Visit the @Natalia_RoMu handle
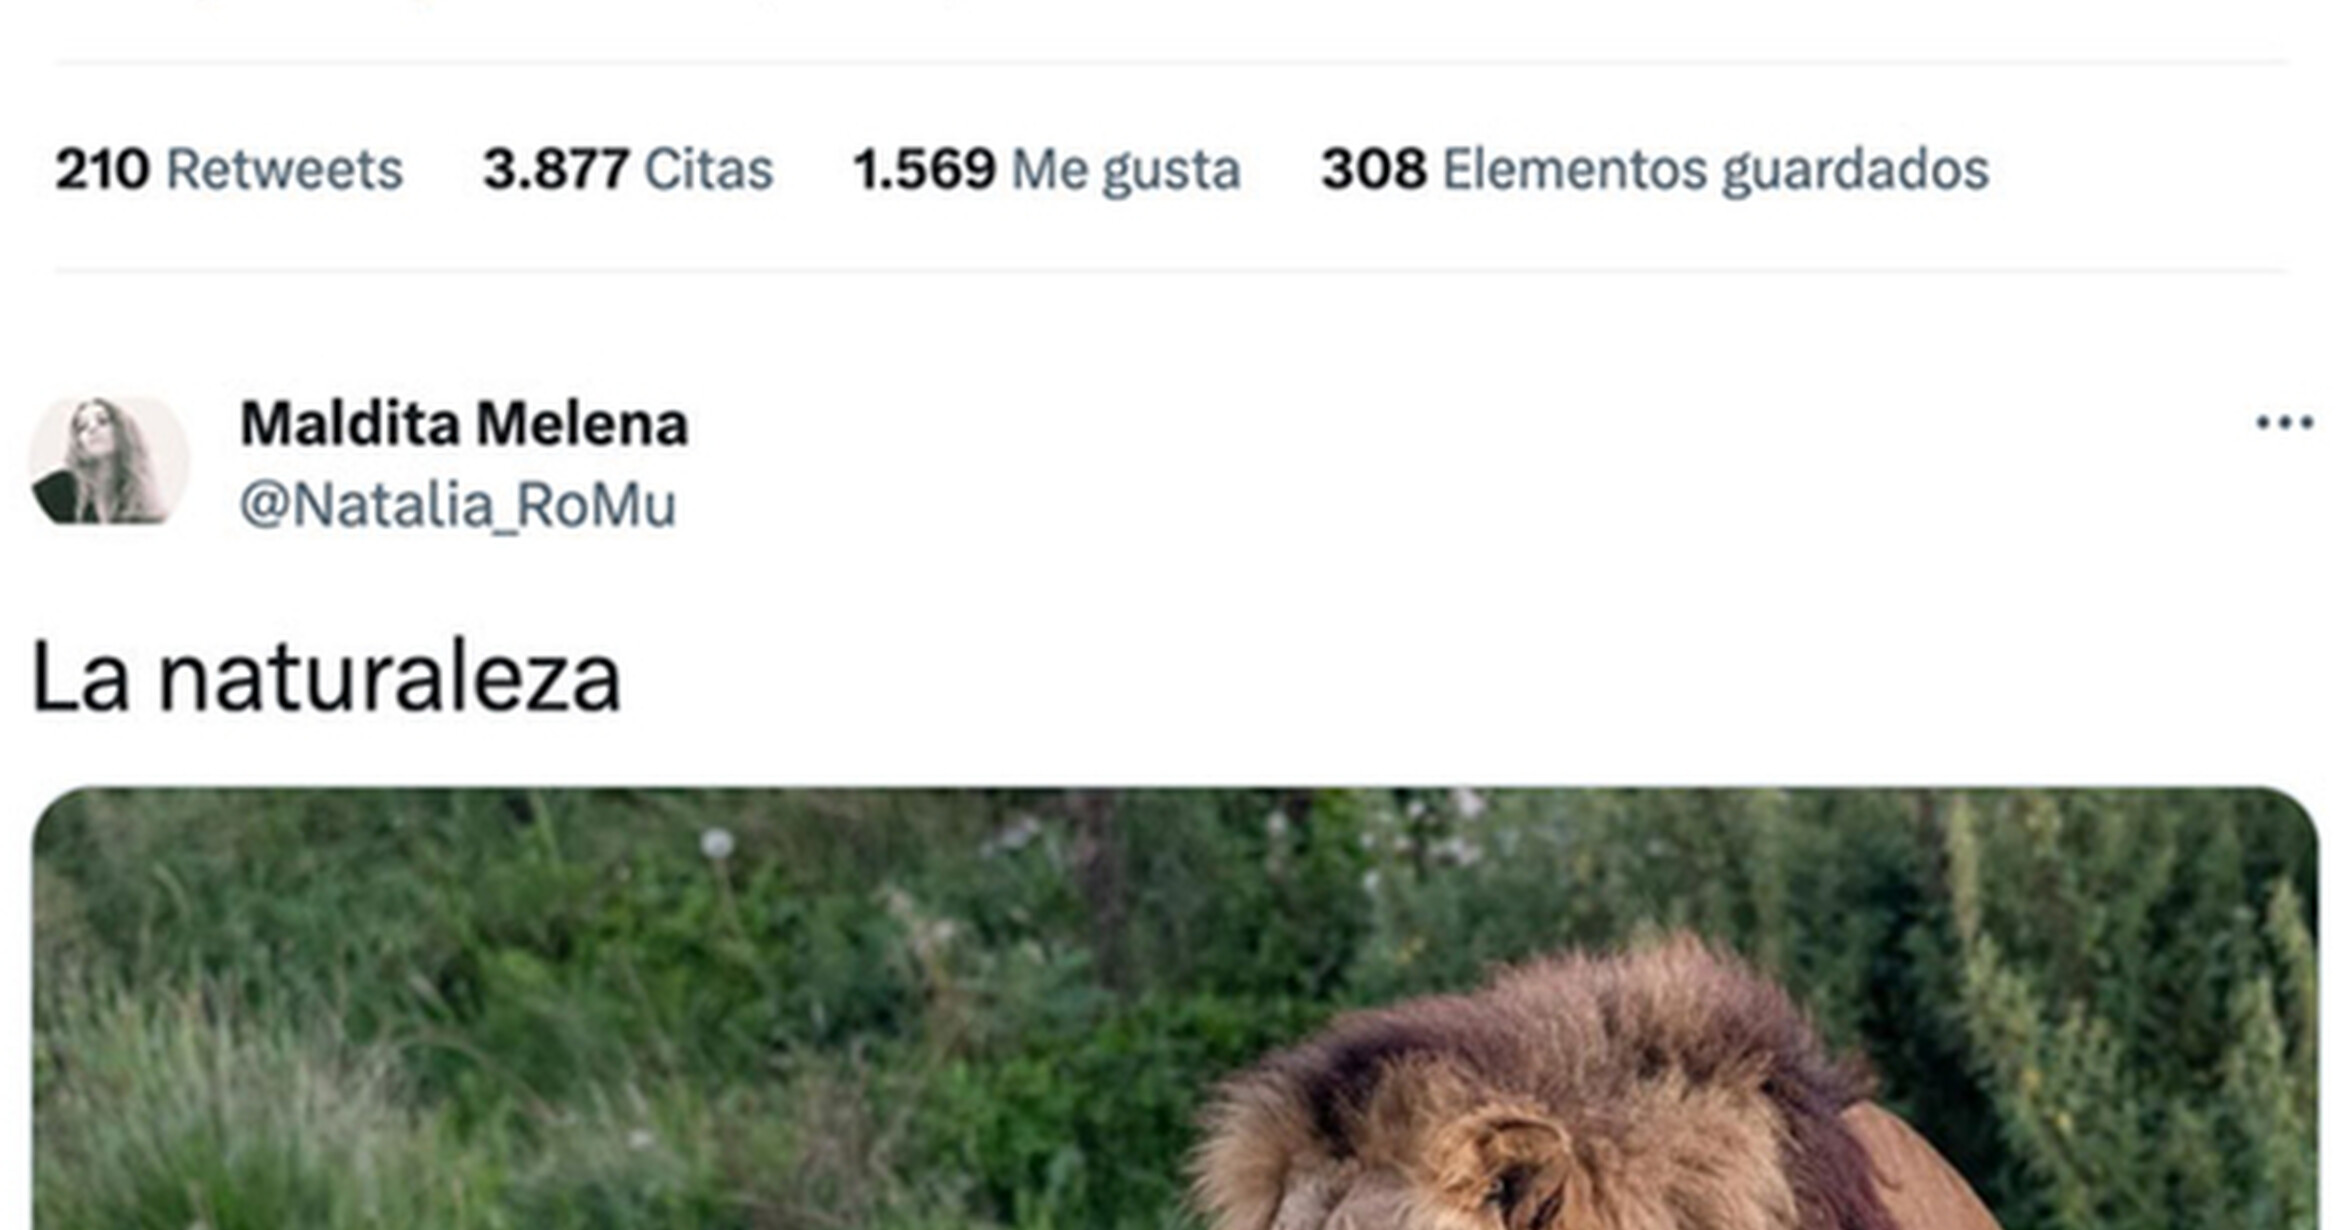2350x1230 pixels. (x=458, y=505)
